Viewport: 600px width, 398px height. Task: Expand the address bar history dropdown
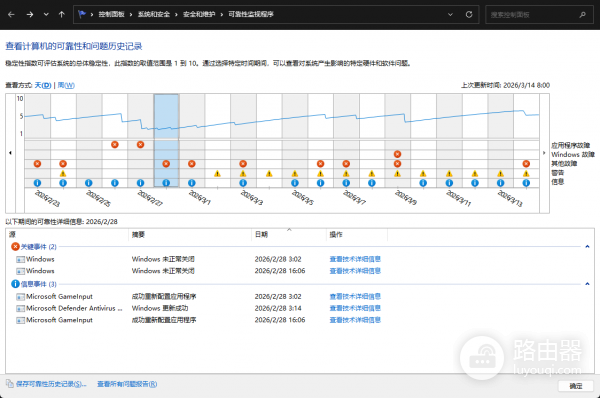[450, 15]
